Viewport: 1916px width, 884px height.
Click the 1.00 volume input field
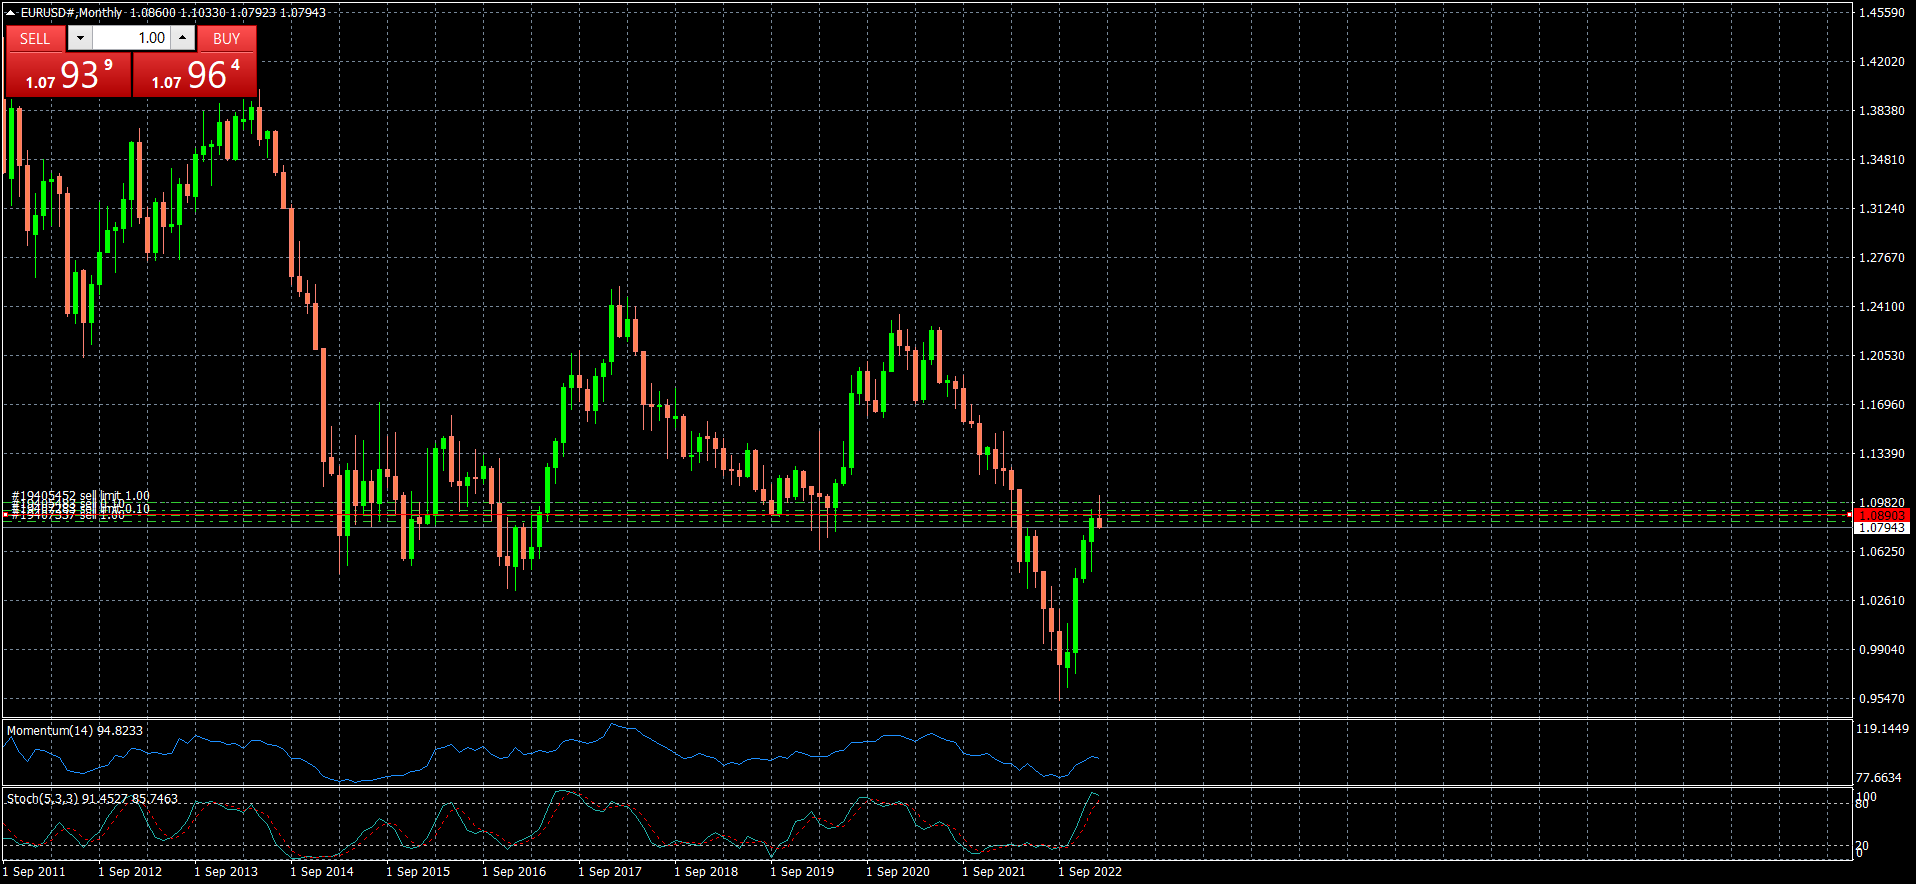tap(131, 38)
